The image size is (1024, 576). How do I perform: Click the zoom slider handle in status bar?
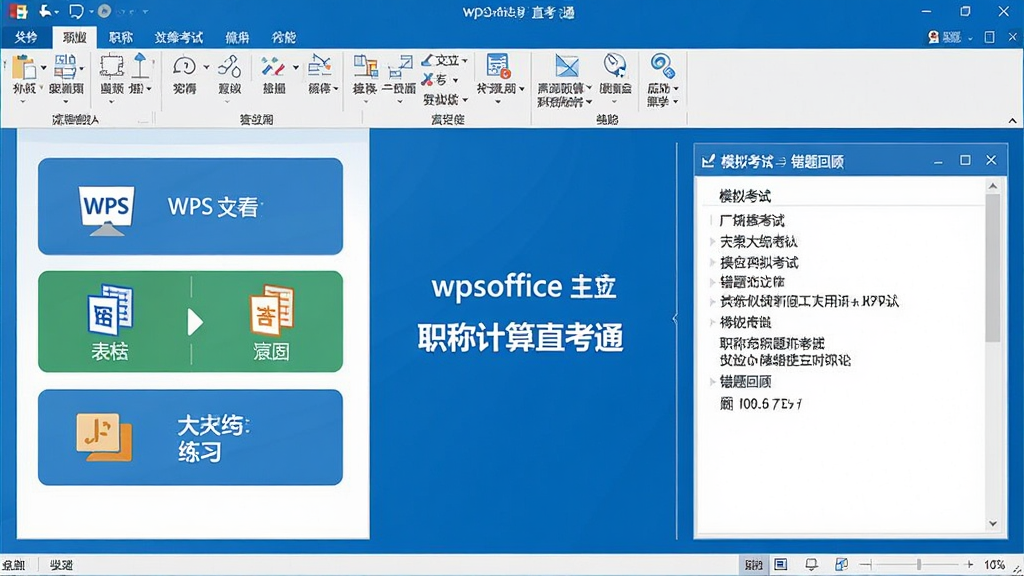click(919, 564)
